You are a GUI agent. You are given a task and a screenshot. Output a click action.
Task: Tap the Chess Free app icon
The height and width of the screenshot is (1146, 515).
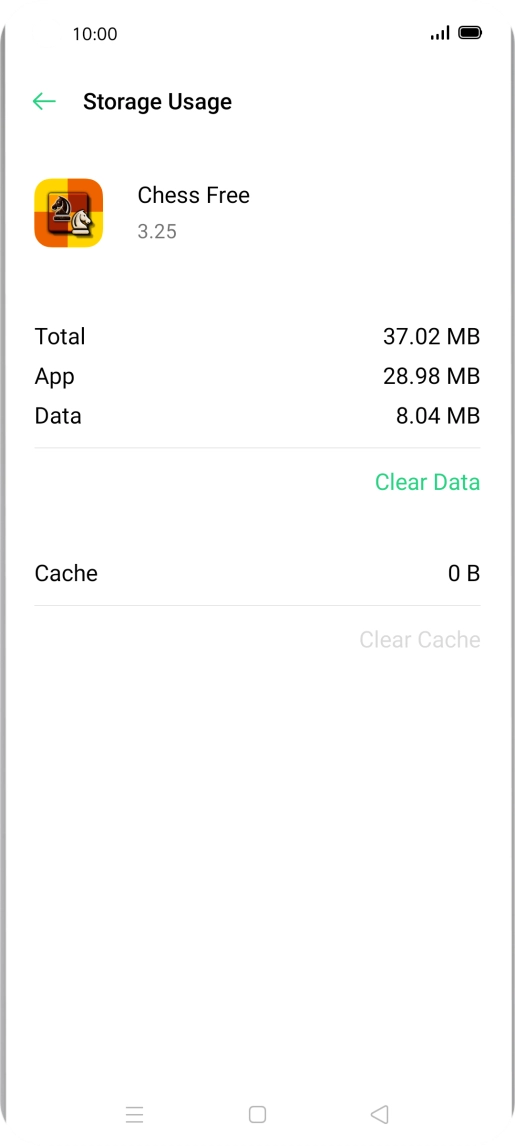pos(69,213)
